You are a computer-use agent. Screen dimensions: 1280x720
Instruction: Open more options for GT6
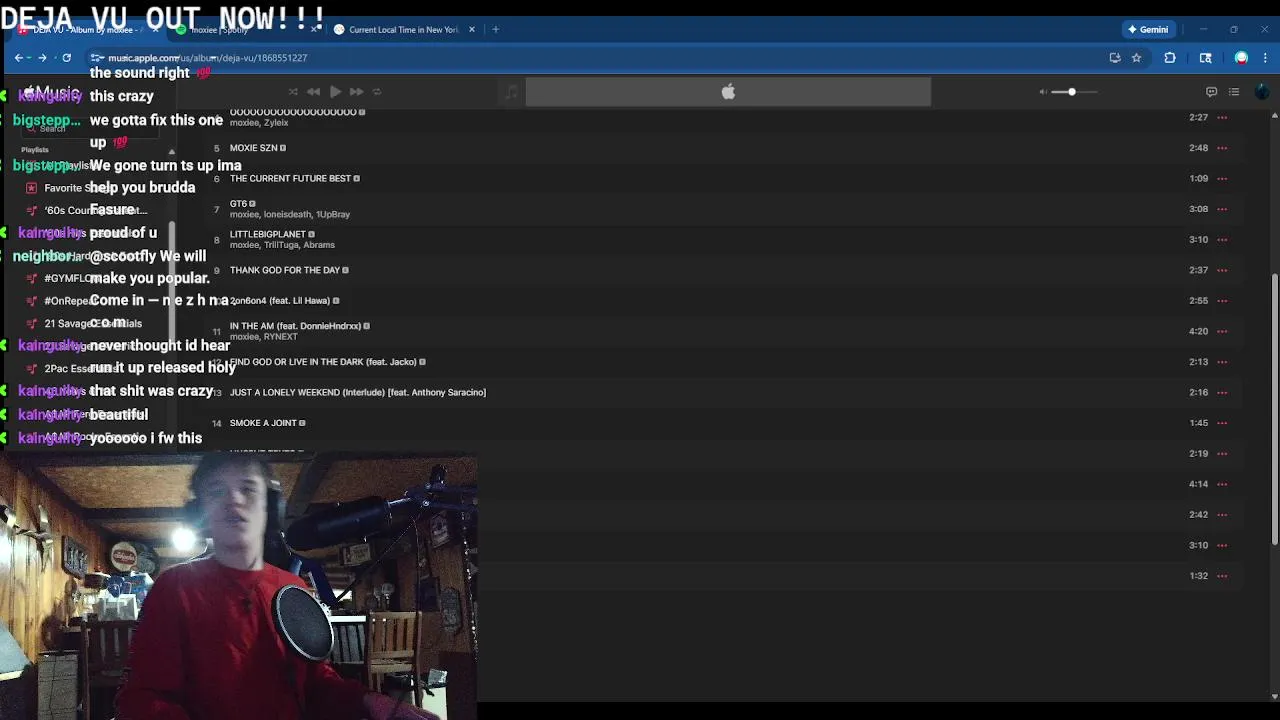1222,209
